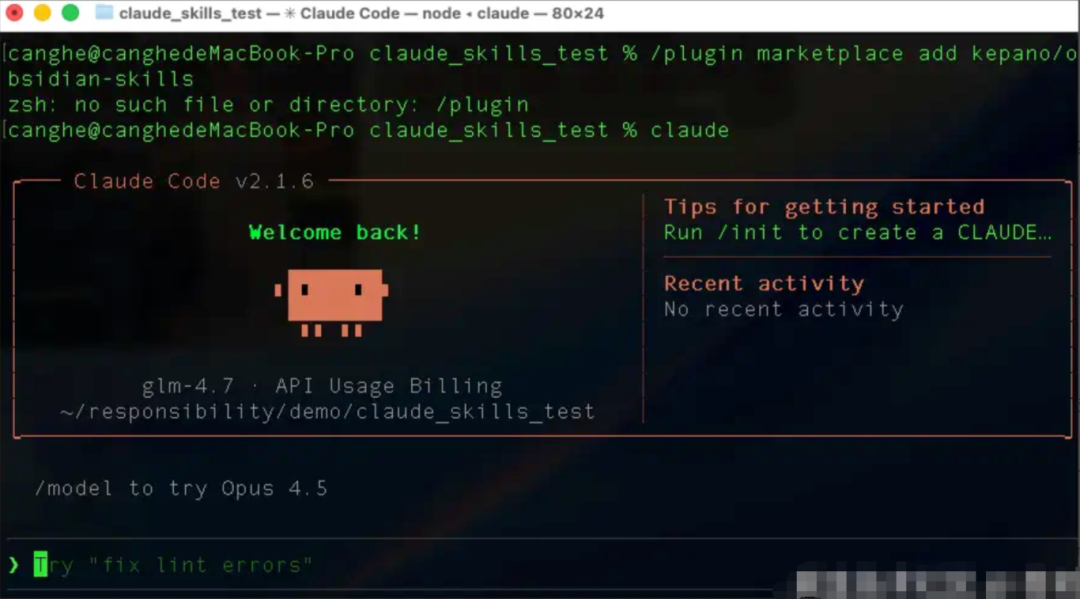Click the '~/responsibility/demo/claude_skills_test' path

coord(327,412)
